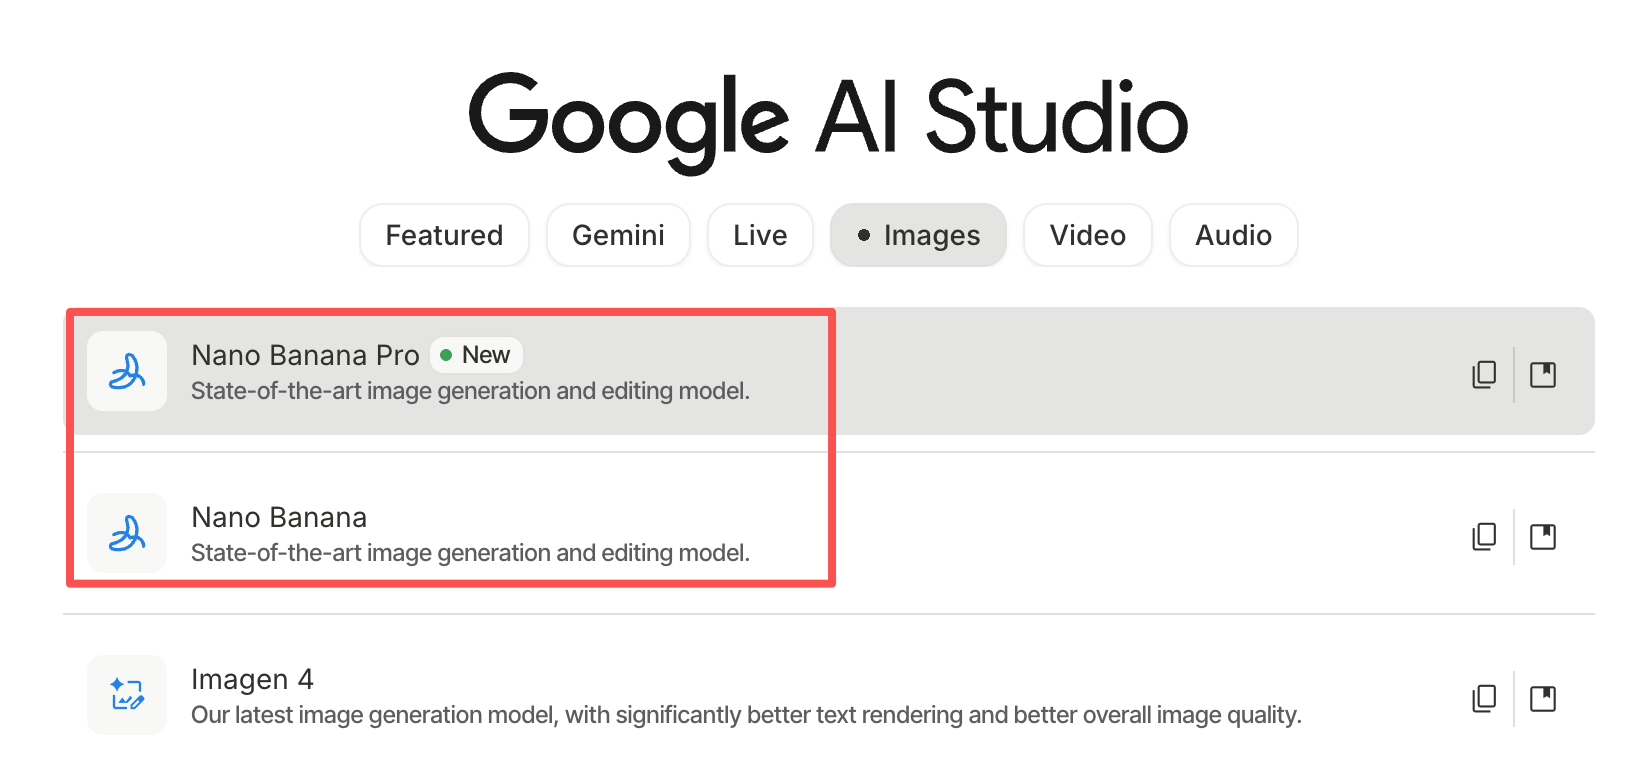Click the blue banana icon for Nano Banana Pro
1630x784 pixels.
coord(127,372)
